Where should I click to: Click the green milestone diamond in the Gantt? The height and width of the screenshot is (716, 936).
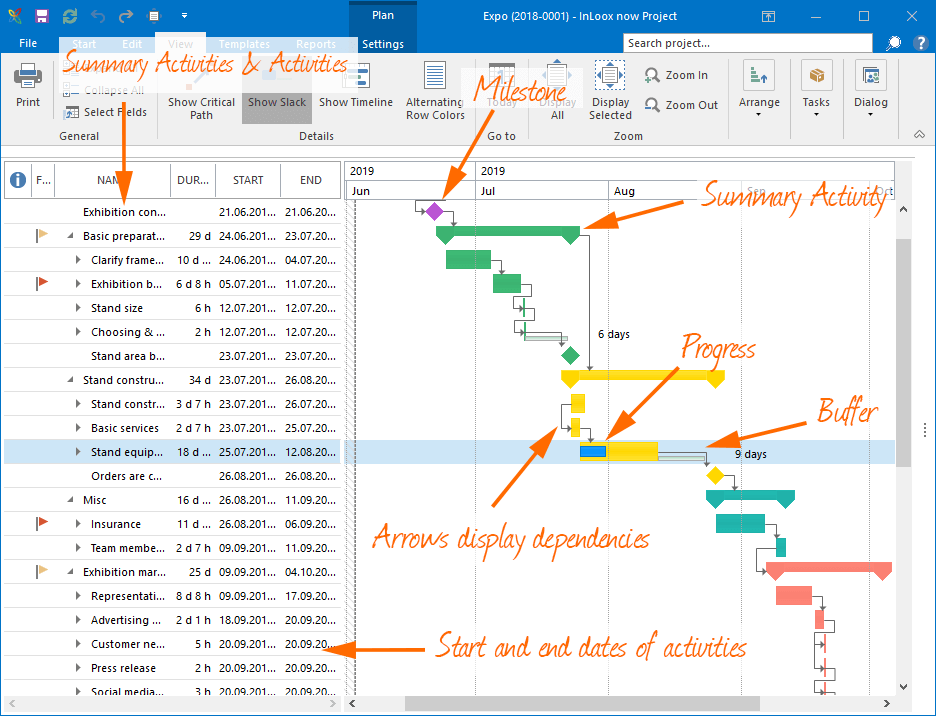[x=571, y=355]
